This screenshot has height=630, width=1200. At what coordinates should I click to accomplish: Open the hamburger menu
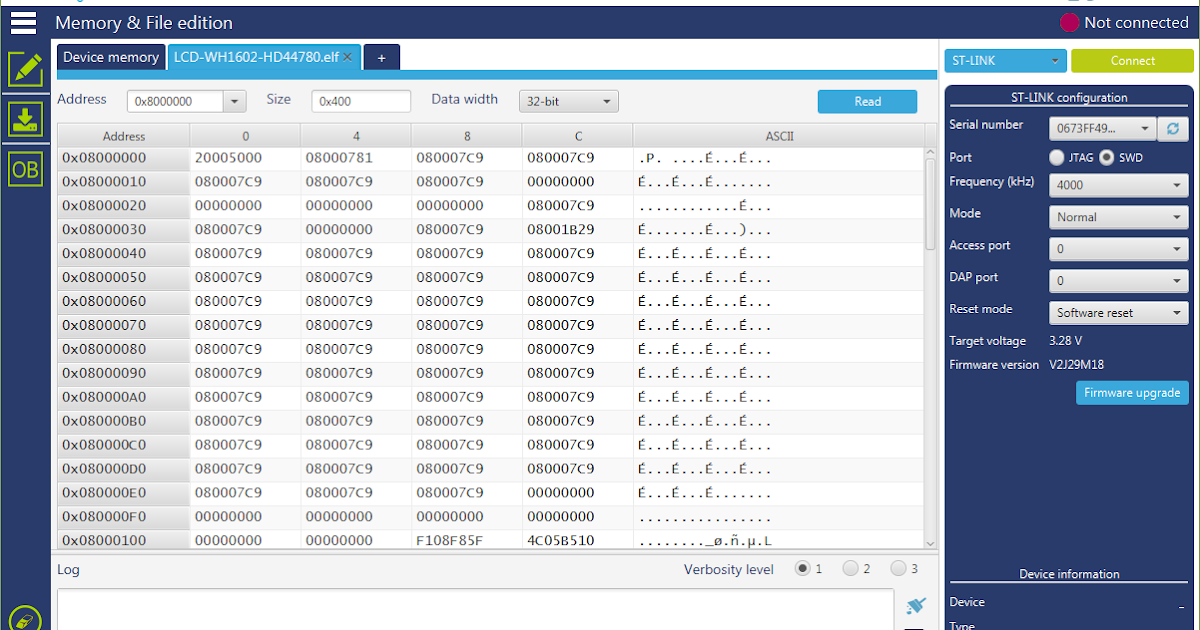point(22,22)
